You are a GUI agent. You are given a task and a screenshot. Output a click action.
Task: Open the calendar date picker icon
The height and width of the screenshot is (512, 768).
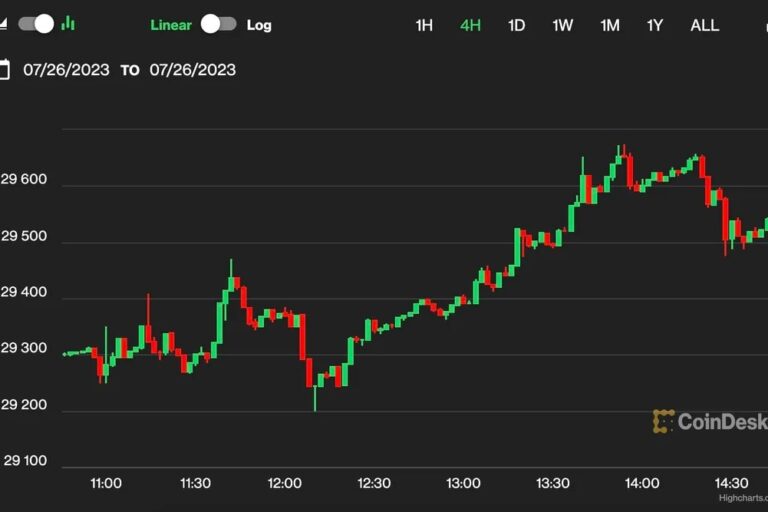(x=4, y=69)
